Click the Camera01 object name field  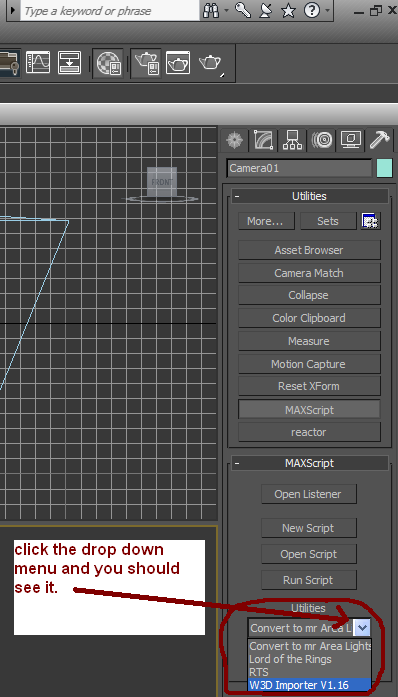[299, 168]
